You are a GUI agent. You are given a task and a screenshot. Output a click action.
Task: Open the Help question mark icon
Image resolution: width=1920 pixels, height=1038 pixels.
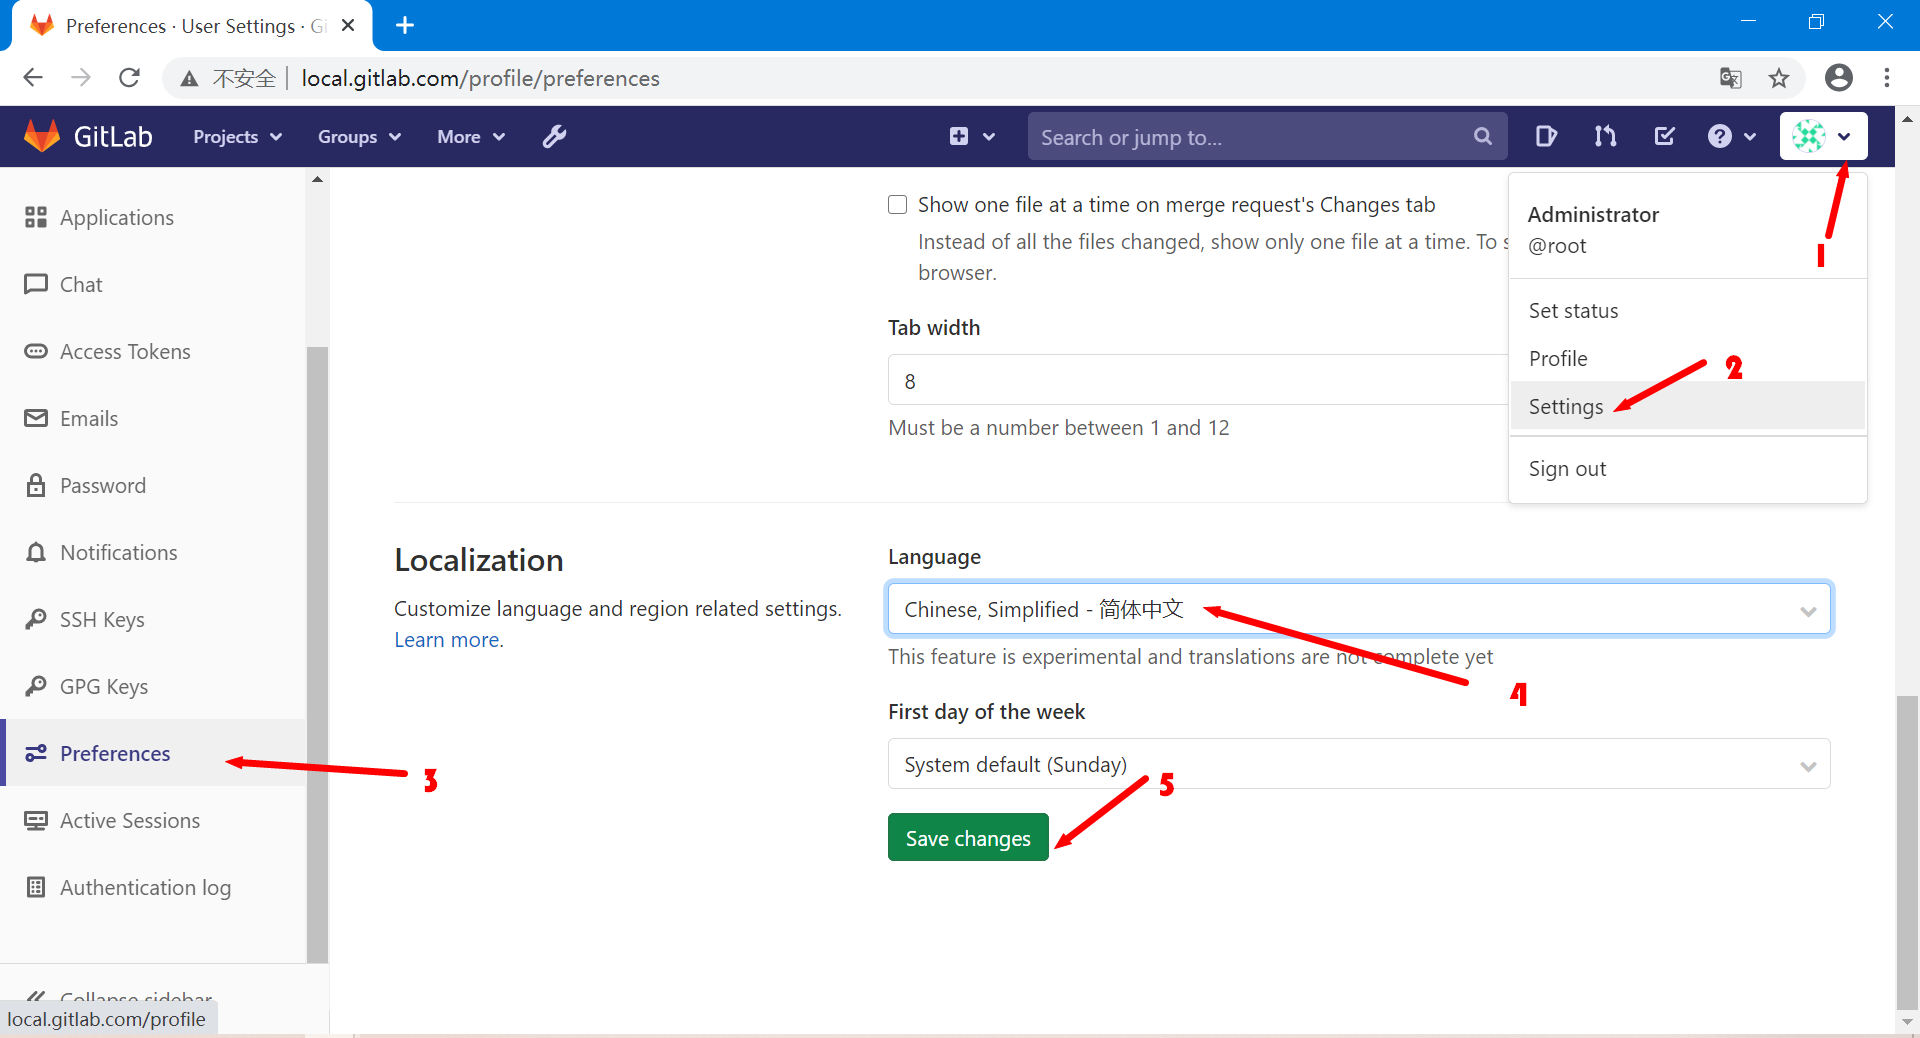pos(1719,136)
